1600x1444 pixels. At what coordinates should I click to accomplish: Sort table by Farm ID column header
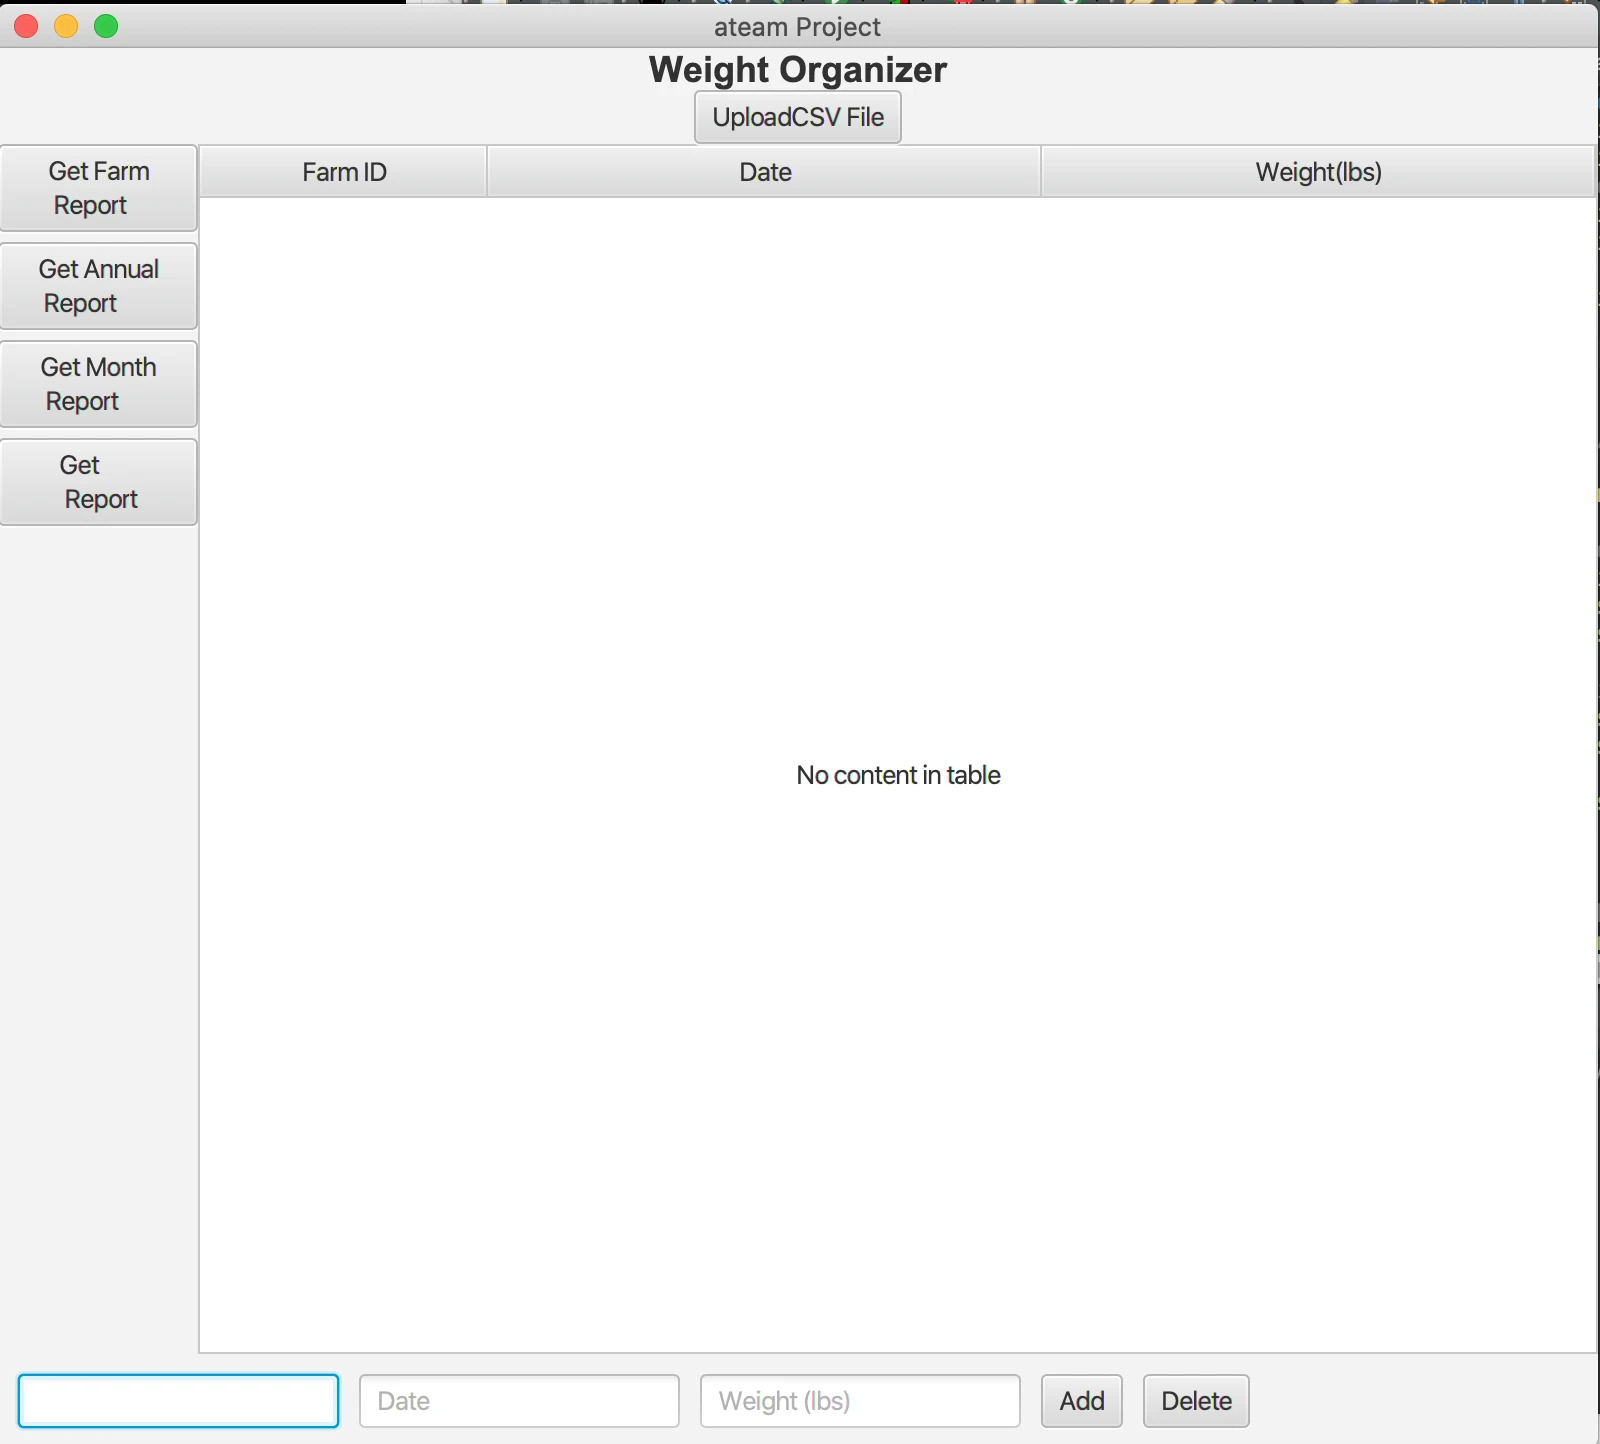tap(344, 172)
